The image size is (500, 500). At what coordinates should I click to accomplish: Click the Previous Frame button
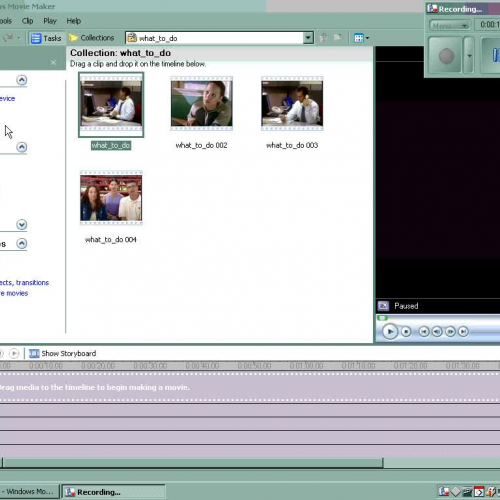click(437, 332)
